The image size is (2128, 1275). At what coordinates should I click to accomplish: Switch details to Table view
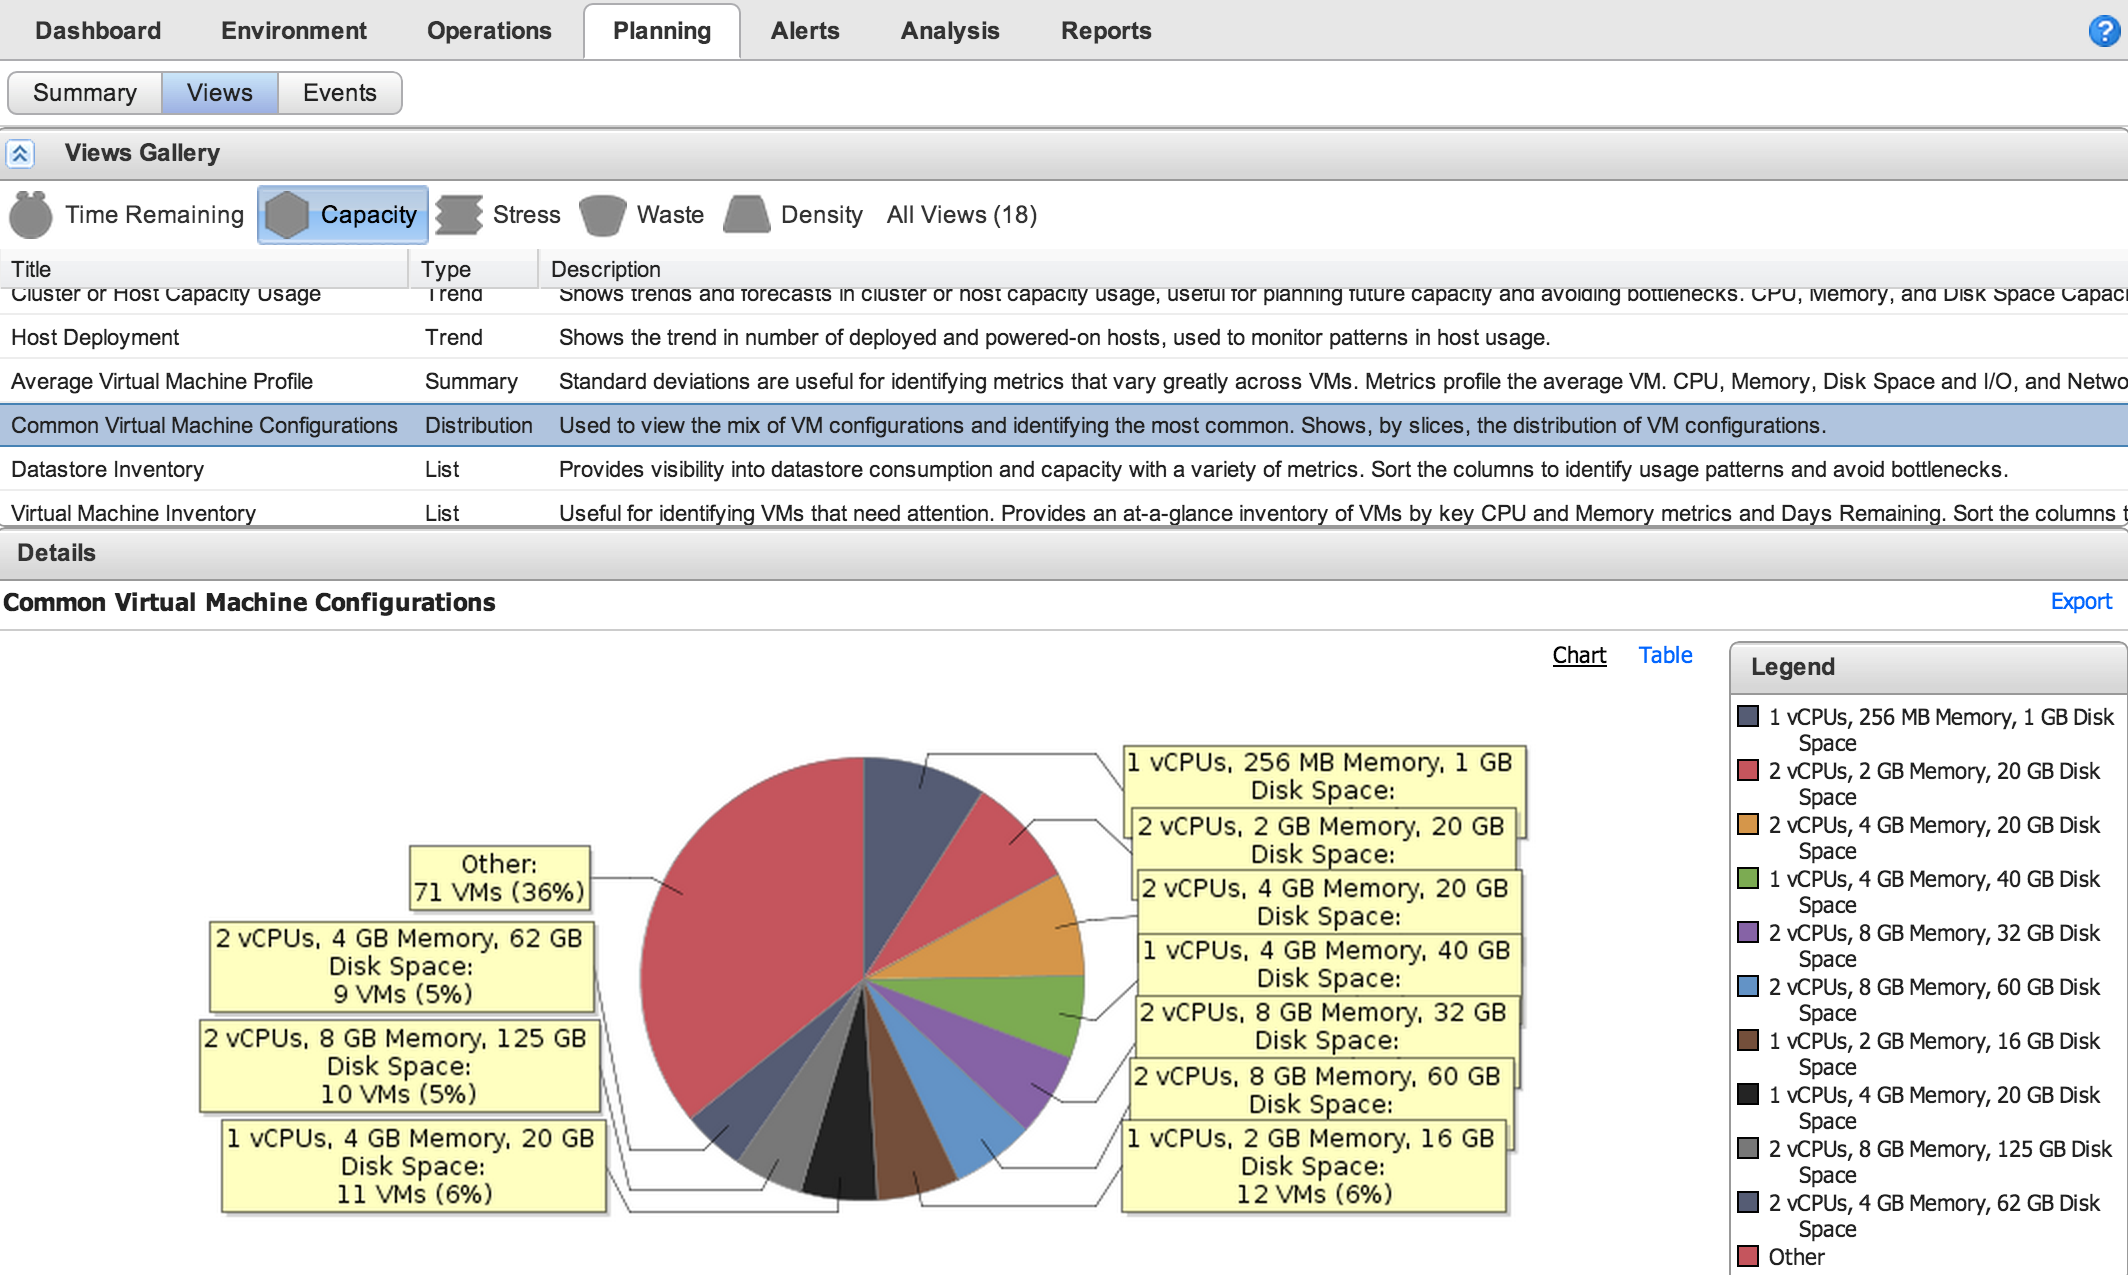tap(1665, 655)
